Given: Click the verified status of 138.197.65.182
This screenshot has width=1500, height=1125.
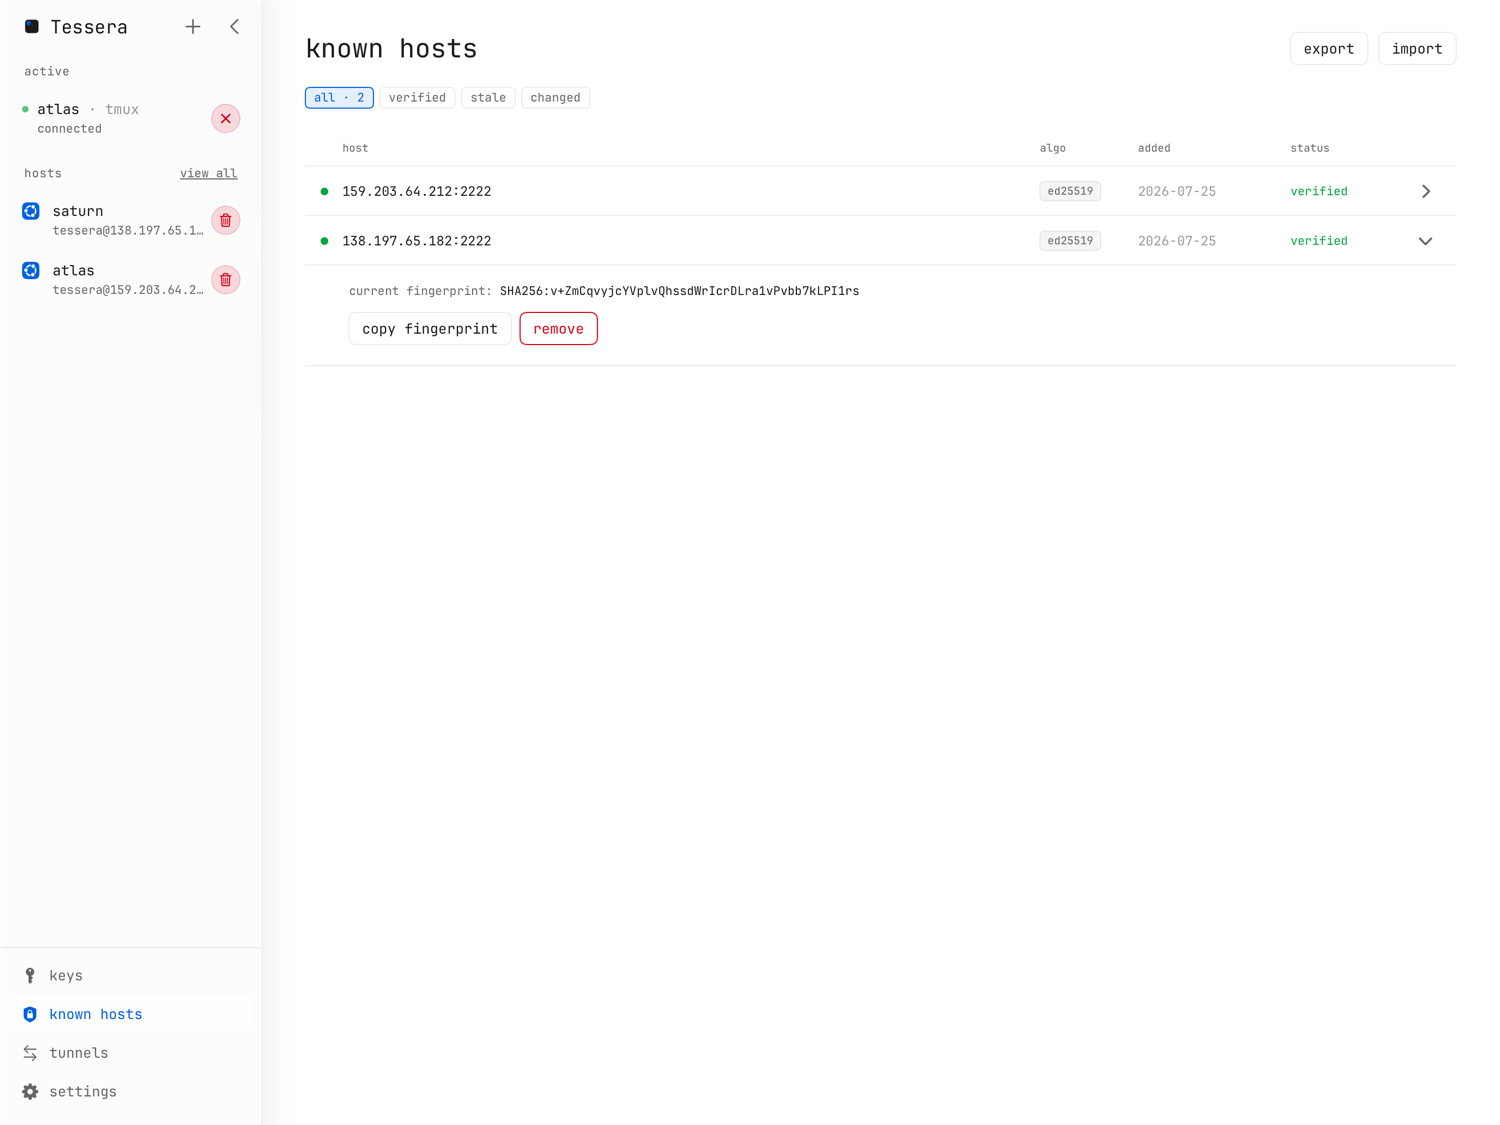Looking at the screenshot, I should click(1319, 241).
